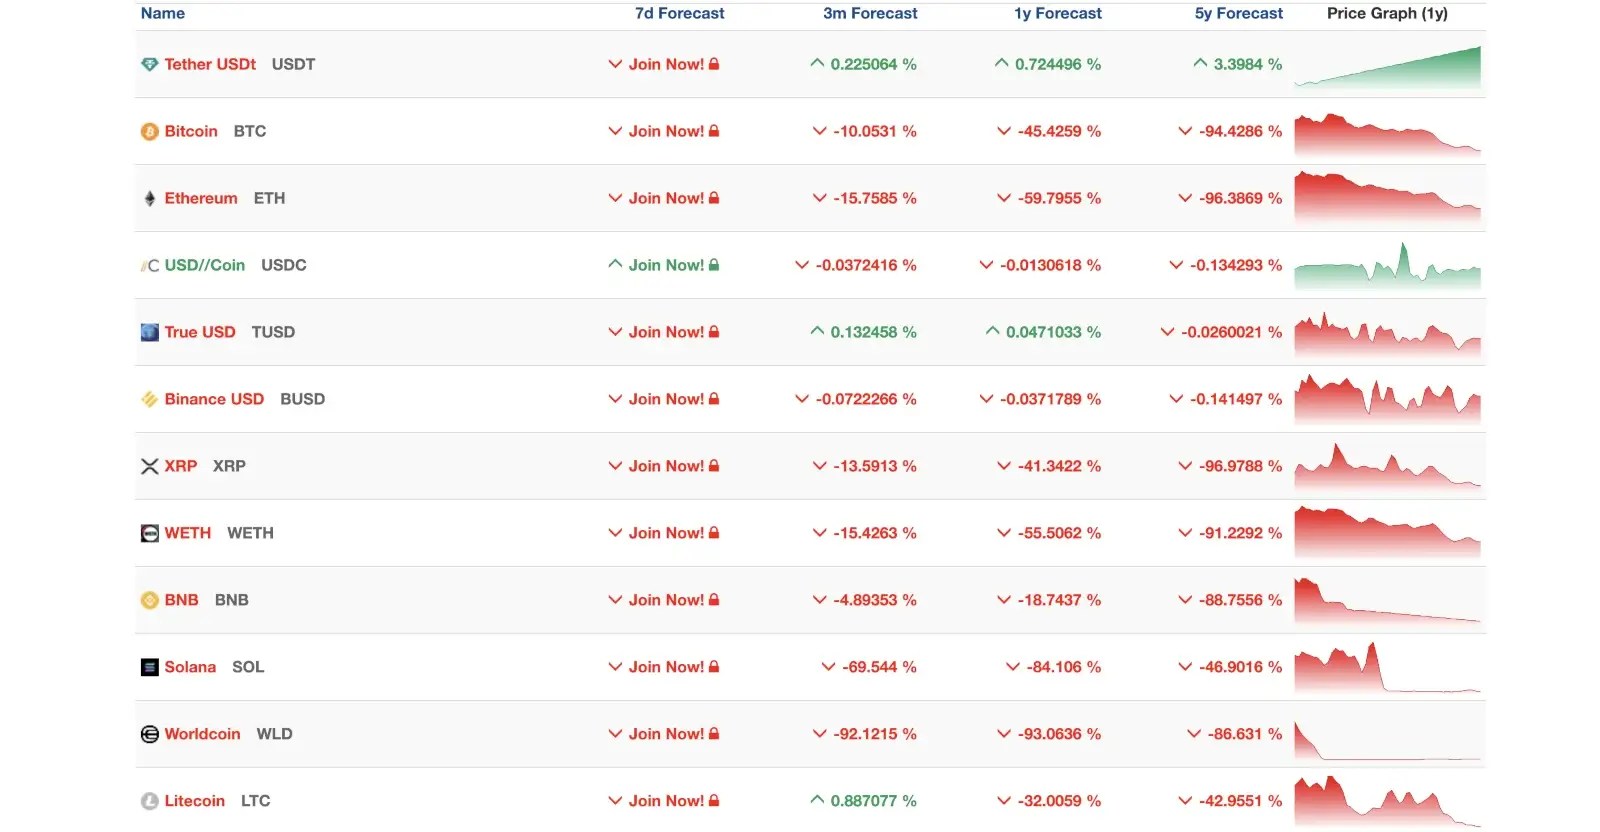This screenshot has height=832, width=1600.
Task: Open Worldcoin 1y price graph
Action: pos(1387,741)
